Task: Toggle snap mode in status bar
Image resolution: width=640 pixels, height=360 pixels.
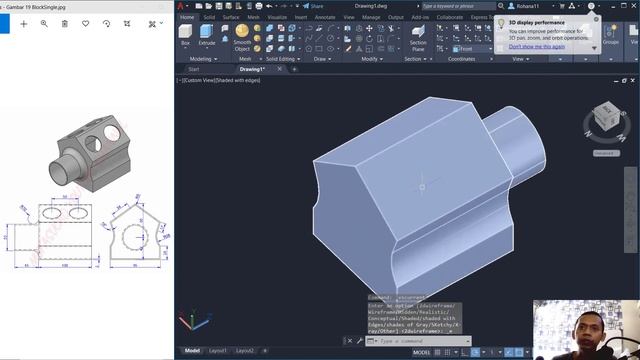Action: pyautogui.click(x=447, y=352)
